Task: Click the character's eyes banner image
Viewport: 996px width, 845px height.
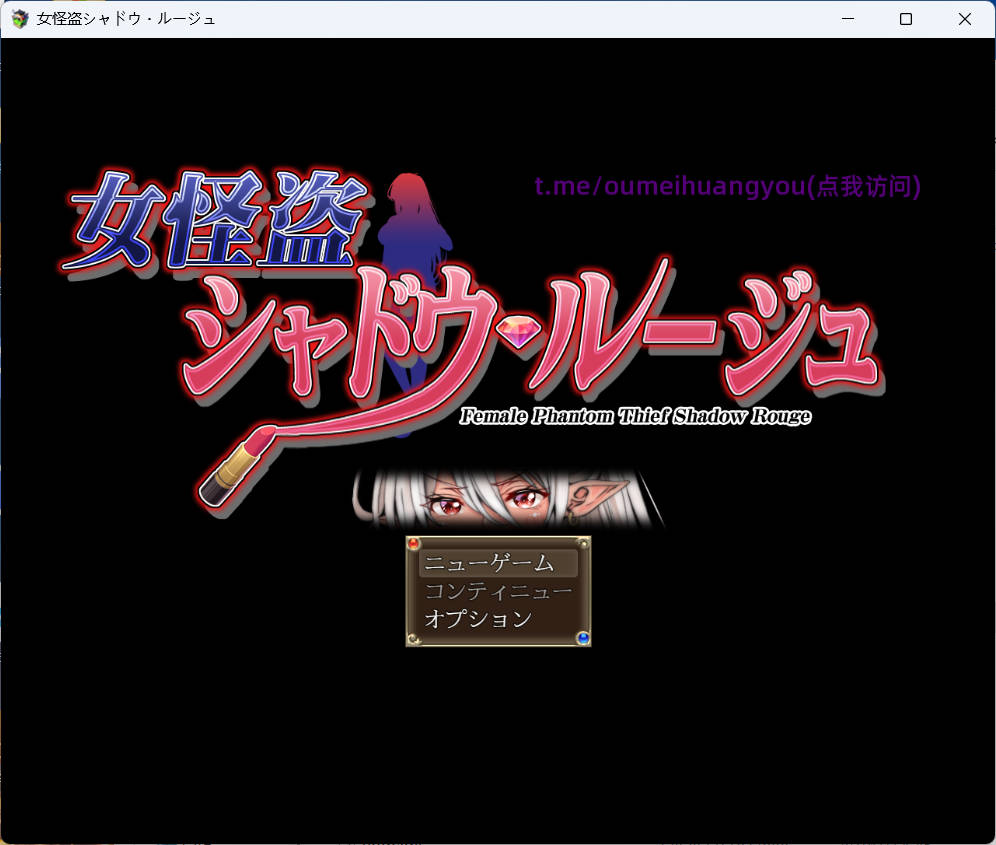Action: (498, 495)
